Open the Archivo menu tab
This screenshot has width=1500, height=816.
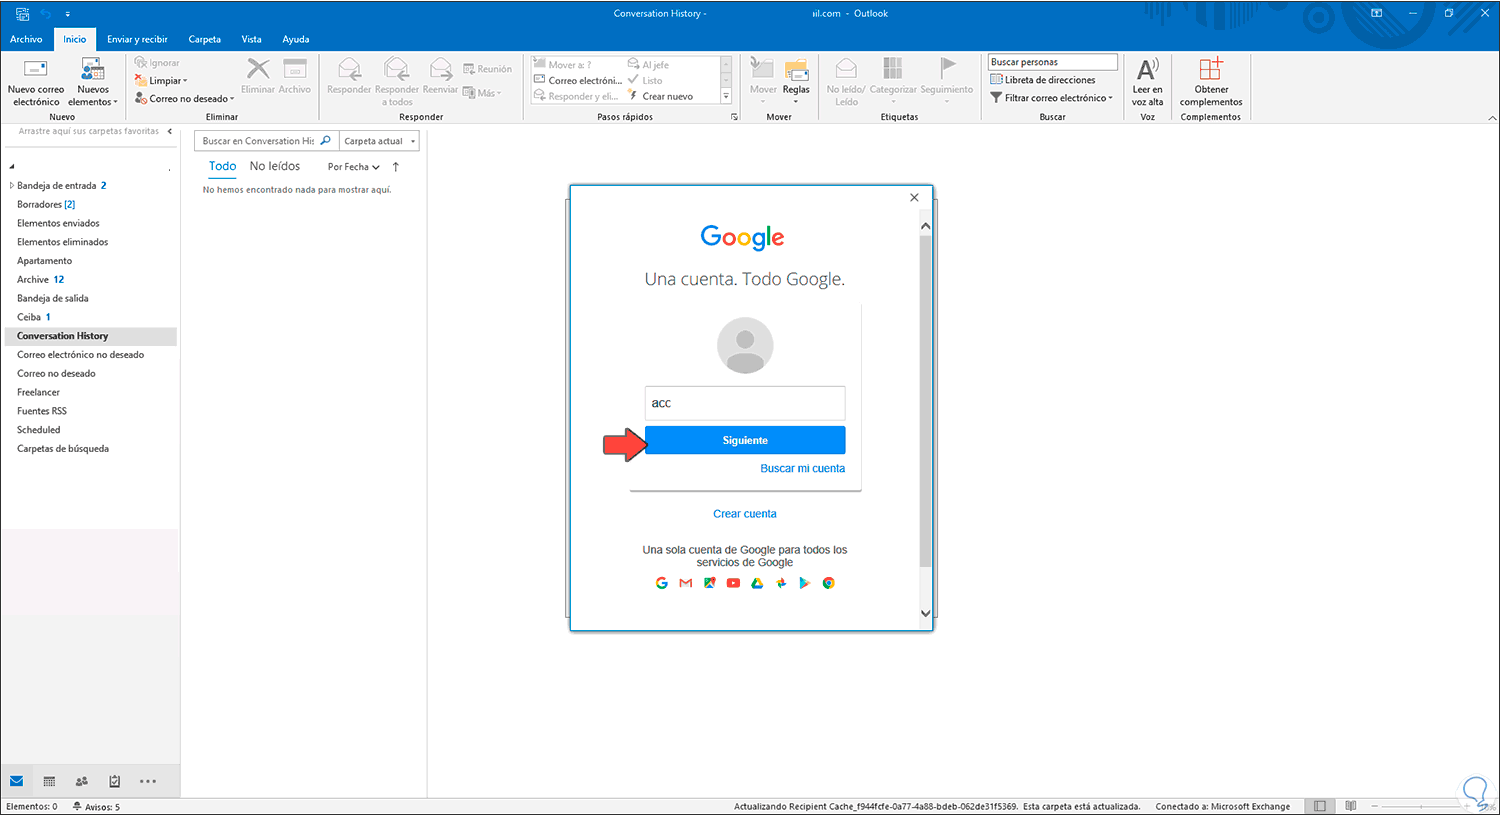tap(26, 39)
